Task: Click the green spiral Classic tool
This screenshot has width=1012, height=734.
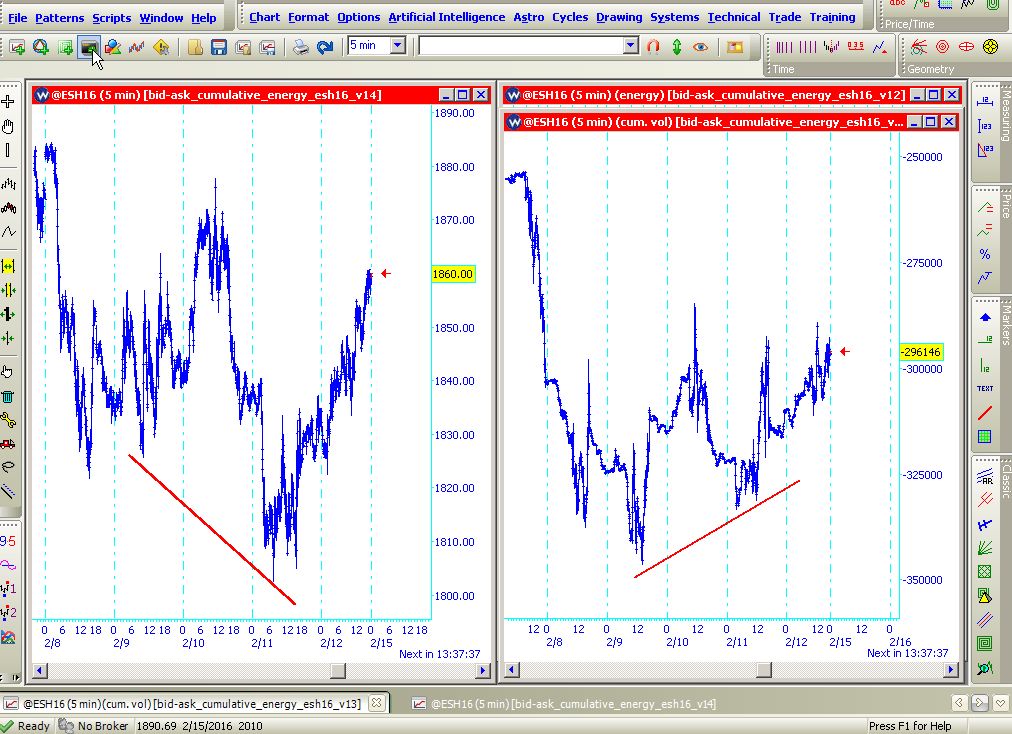Action: pos(985,643)
